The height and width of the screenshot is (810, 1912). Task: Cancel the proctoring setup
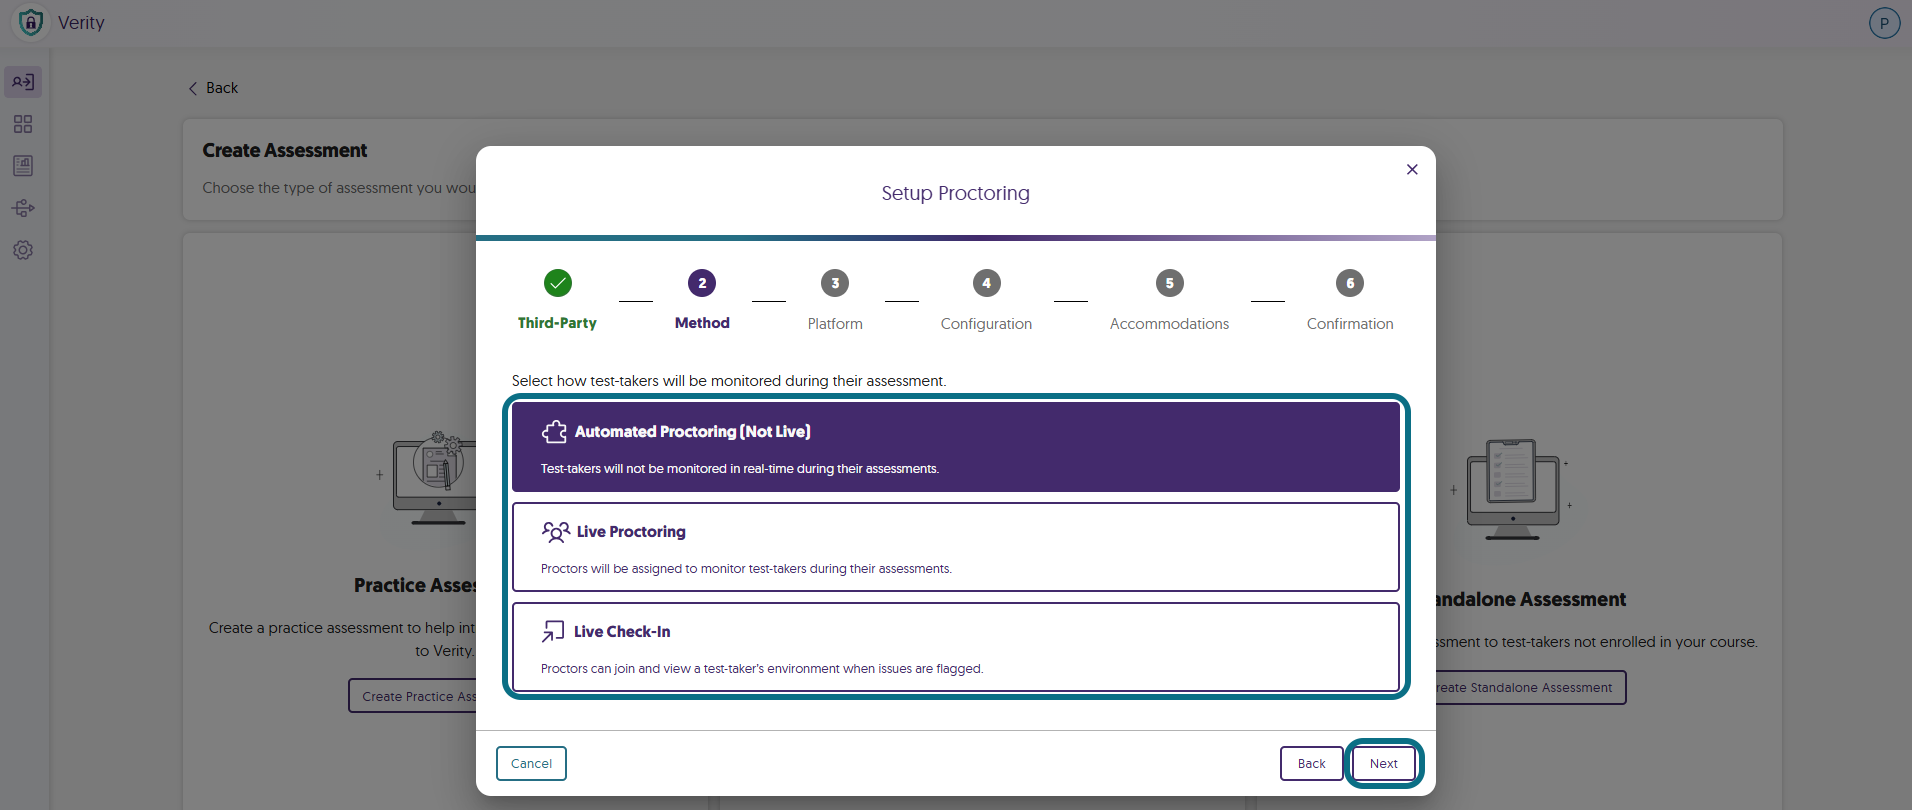click(531, 763)
